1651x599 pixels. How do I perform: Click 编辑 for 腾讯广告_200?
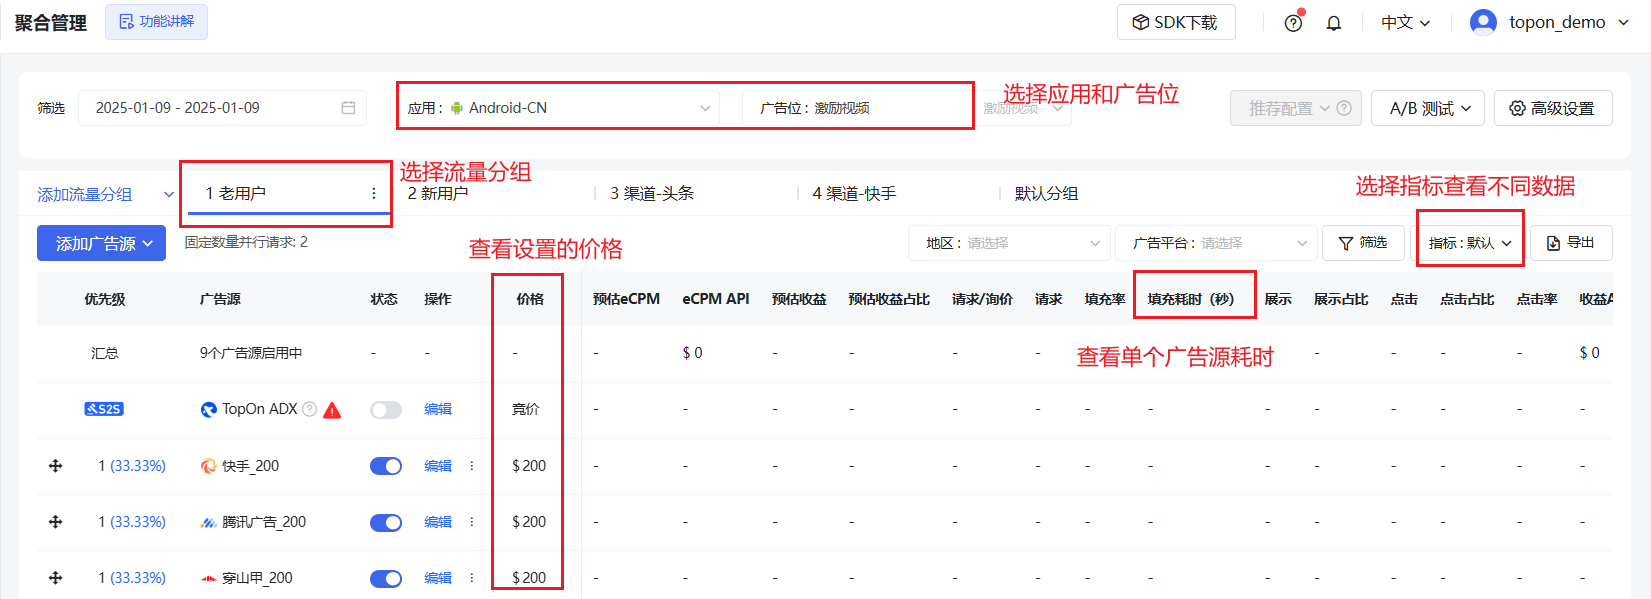[x=438, y=522]
